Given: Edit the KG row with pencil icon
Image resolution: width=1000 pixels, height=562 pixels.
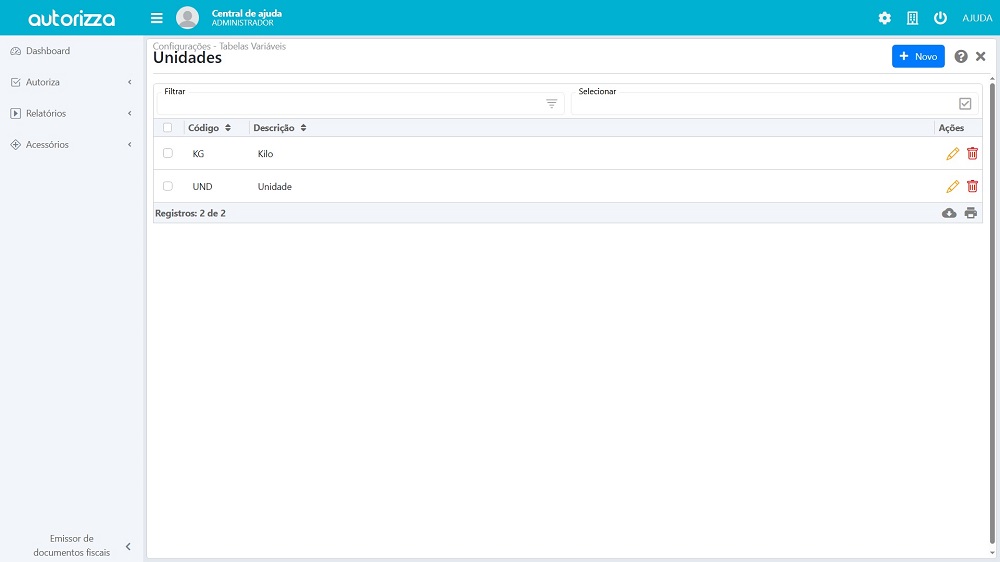Looking at the screenshot, I should point(952,154).
